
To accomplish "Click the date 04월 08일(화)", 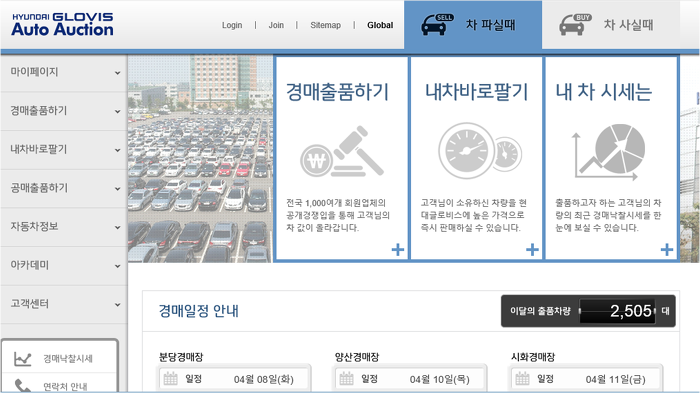I will 264,380.
